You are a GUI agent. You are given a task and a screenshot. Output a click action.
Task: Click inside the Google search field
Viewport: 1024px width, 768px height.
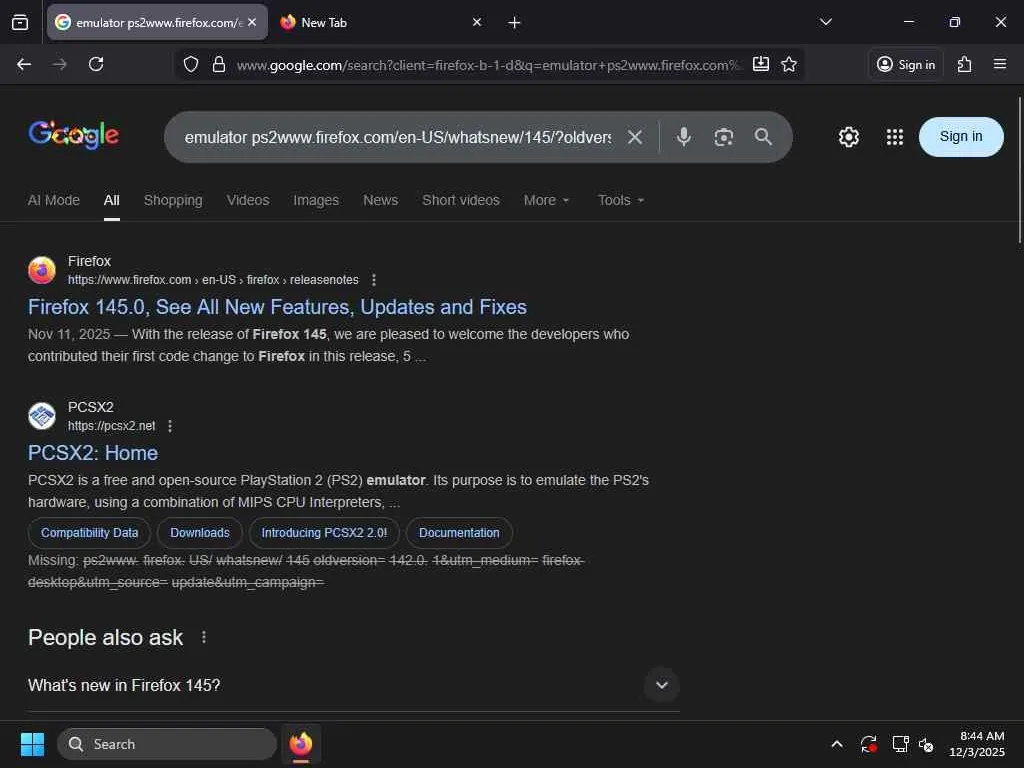(x=398, y=137)
